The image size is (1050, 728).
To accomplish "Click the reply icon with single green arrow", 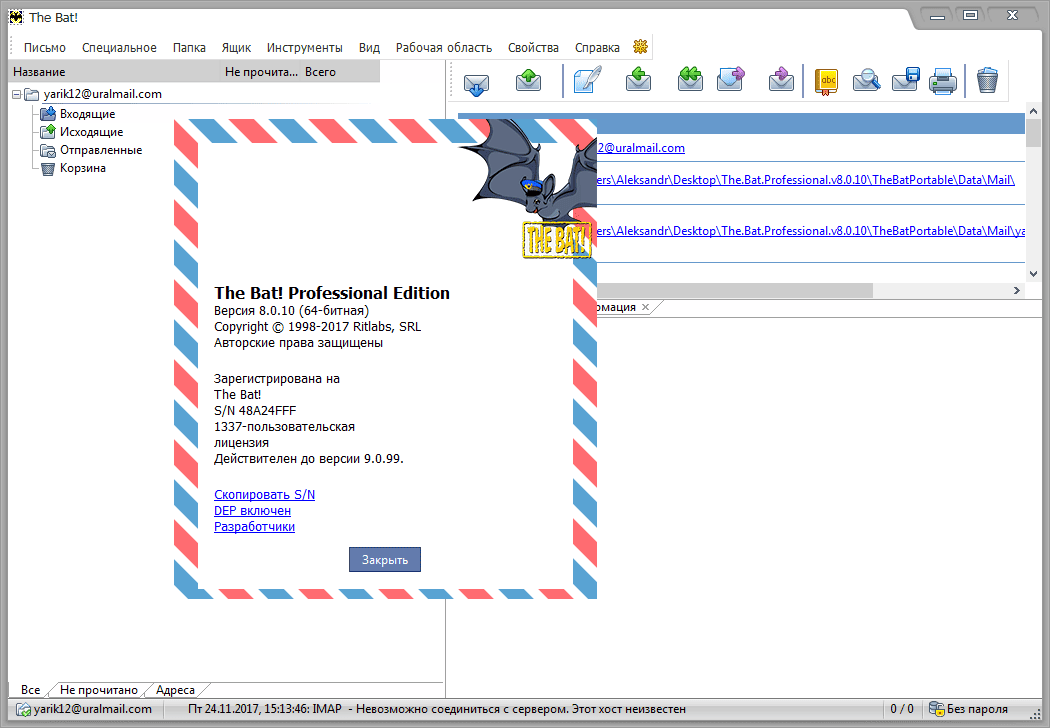I will coord(638,80).
